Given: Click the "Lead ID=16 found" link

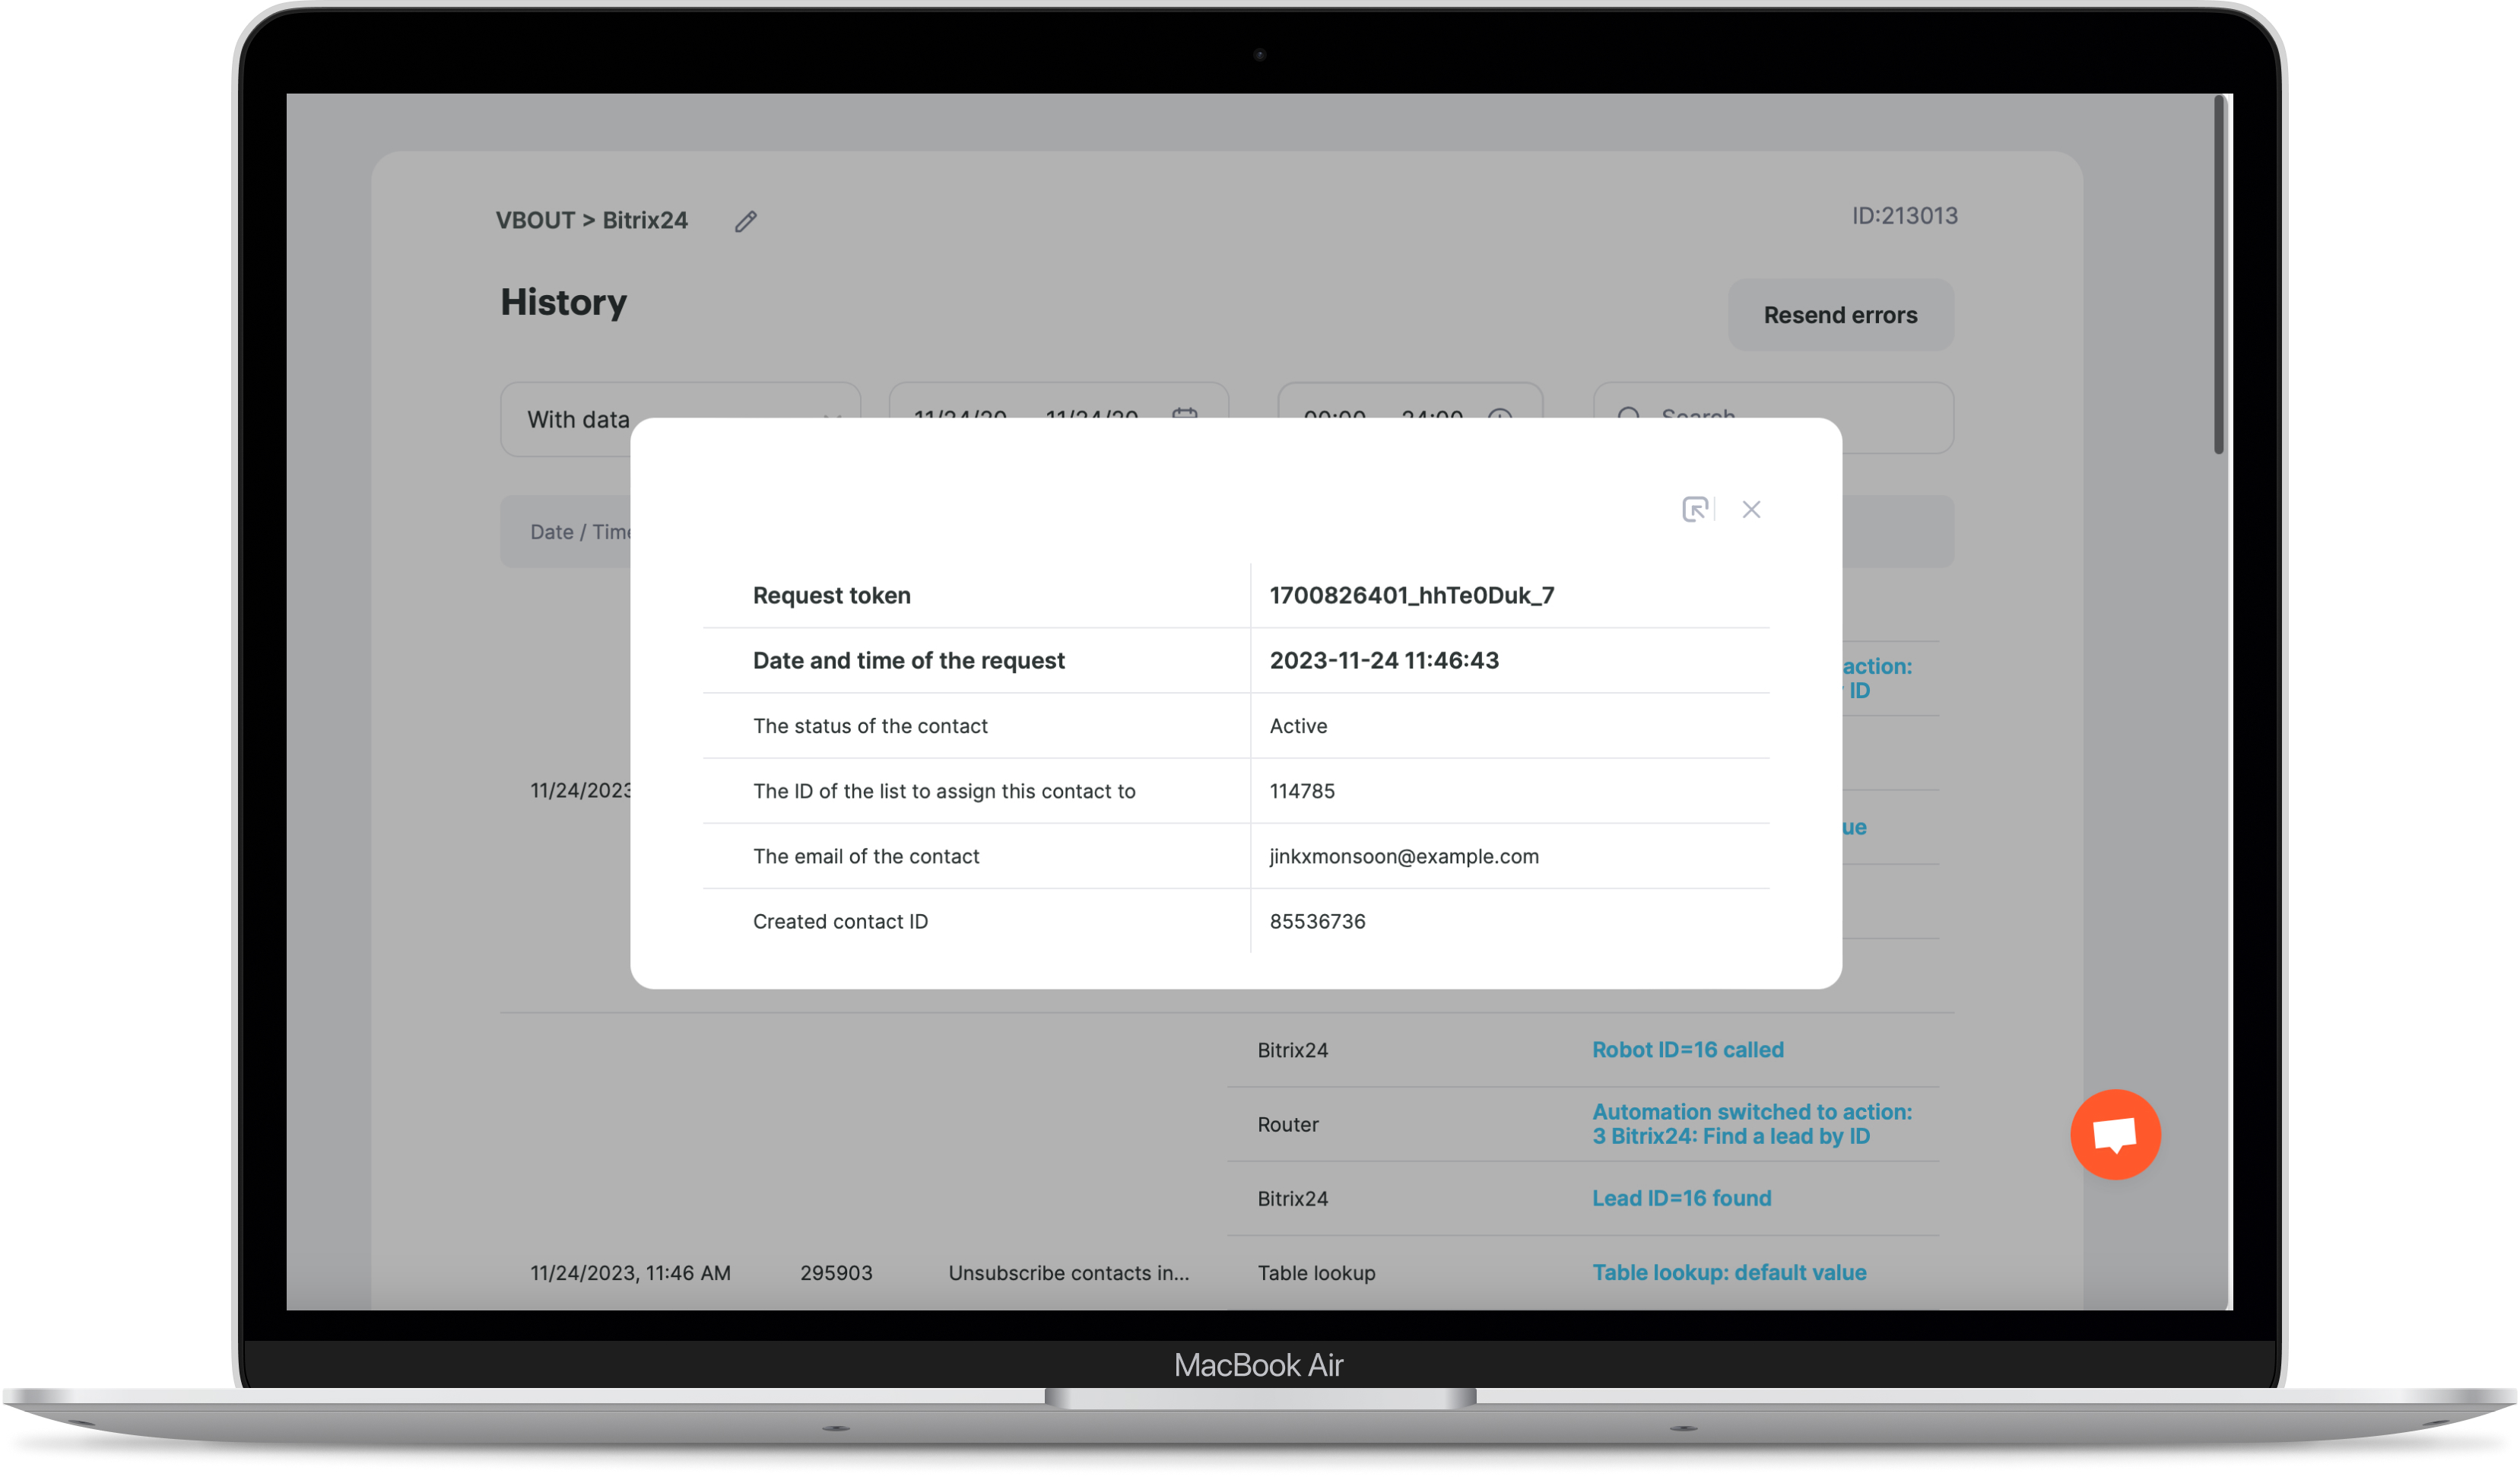Looking at the screenshot, I should coord(1681,1198).
